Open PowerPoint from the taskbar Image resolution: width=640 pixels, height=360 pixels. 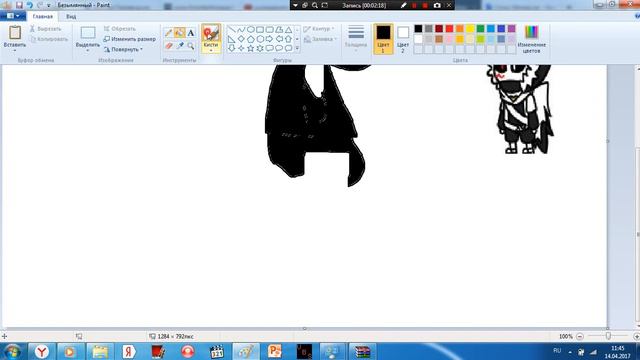click(274, 351)
